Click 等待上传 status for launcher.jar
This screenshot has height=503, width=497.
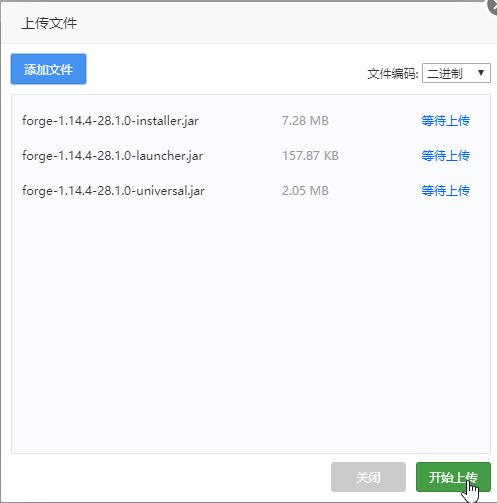click(446, 156)
